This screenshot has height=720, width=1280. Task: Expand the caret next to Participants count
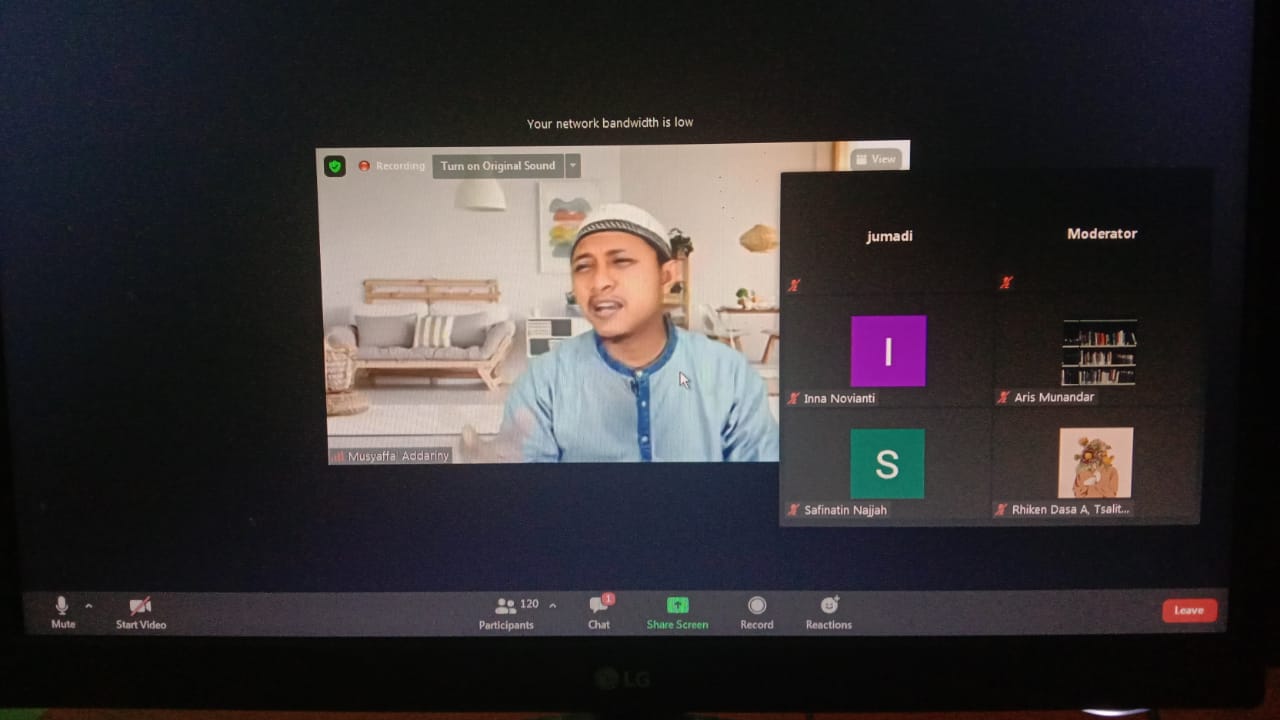click(x=553, y=606)
